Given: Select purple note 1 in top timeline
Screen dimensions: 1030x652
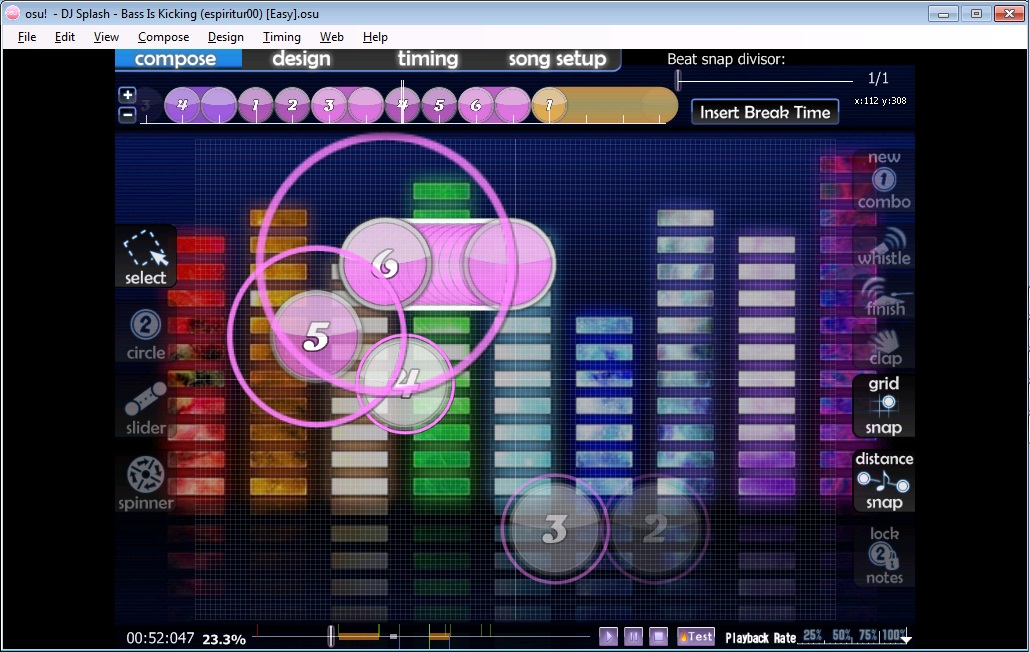Looking at the screenshot, I should coord(256,105).
